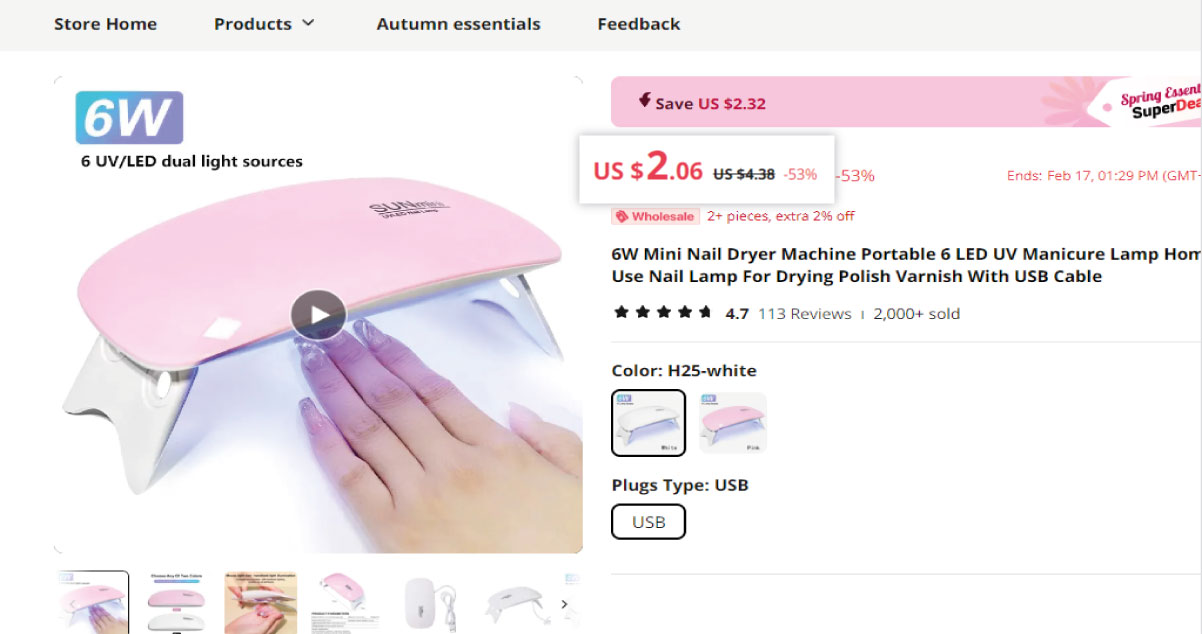View the white lamp with USB cable thumbnail
This screenshot has width=1202, height=634.
point(432,603)
